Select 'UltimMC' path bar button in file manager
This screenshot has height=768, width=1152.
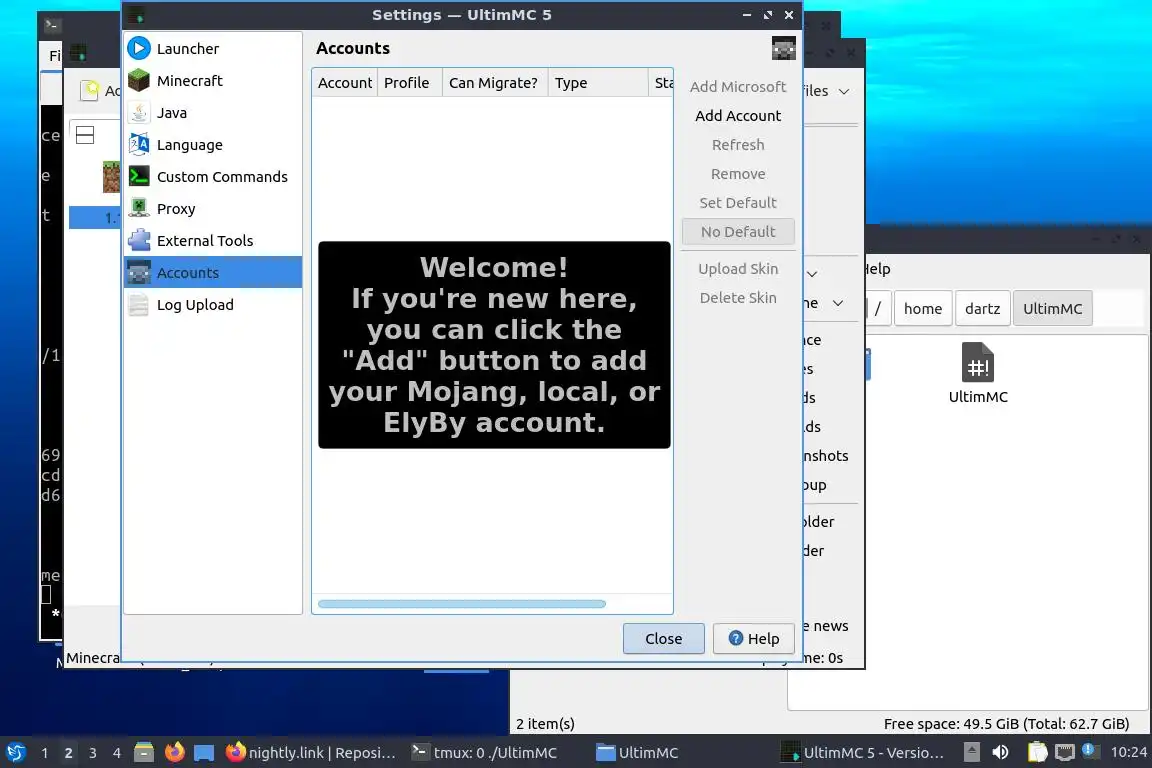pyautogui.click(x=1052, y=309)
